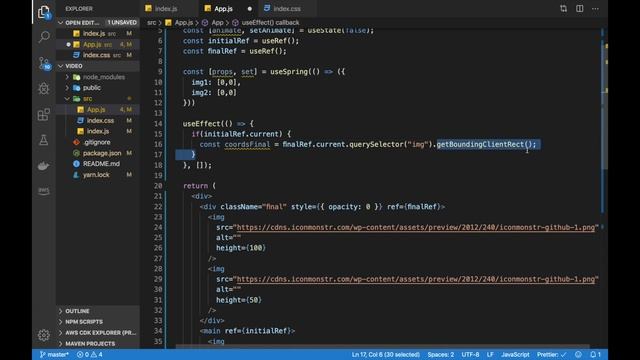Viewport: 640px width, 360px height.
Task: Click the unsaved dot on App.js tab
Action: (250, 9)
